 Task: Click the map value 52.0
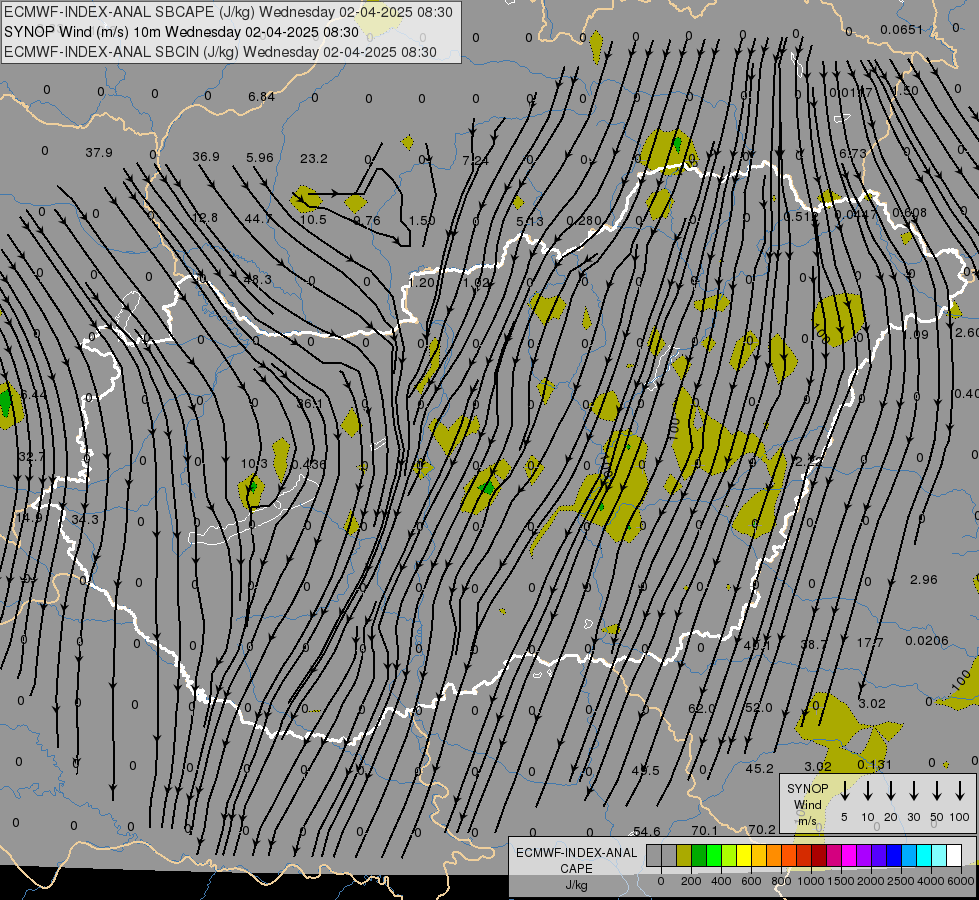pos(759,708)
